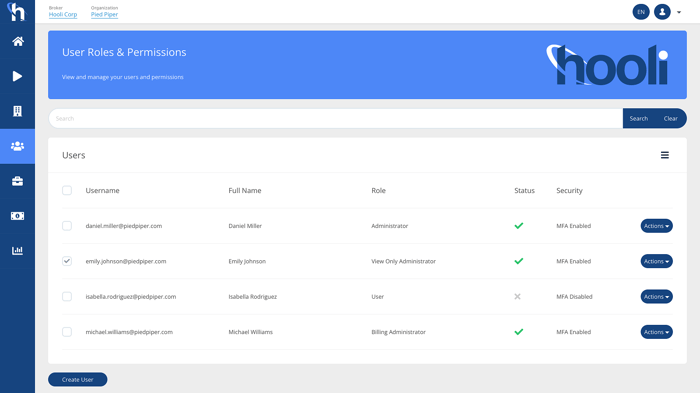Open the home icon in sidebar

(17, 42)
